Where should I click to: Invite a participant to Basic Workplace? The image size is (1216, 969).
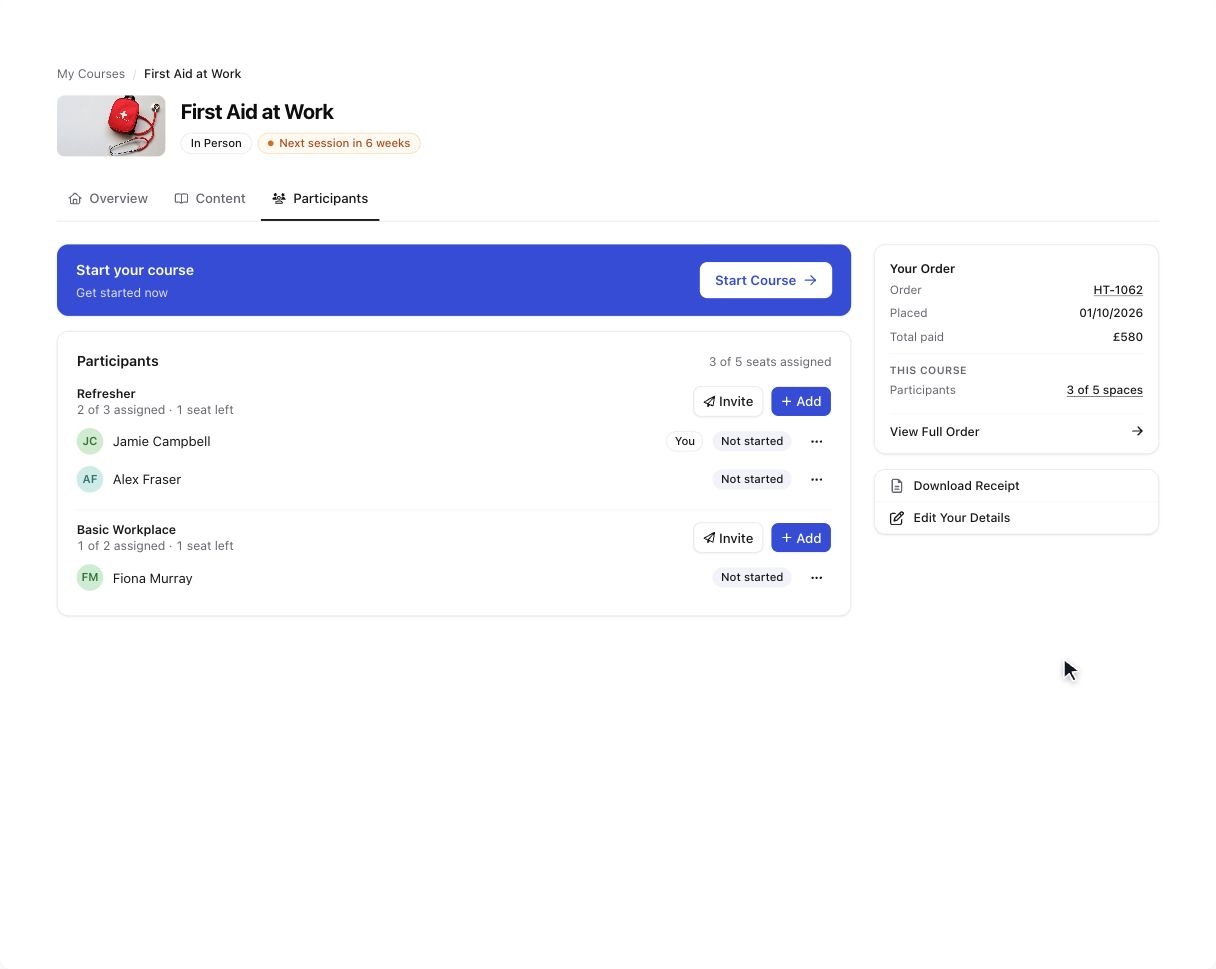pos(728,538)
